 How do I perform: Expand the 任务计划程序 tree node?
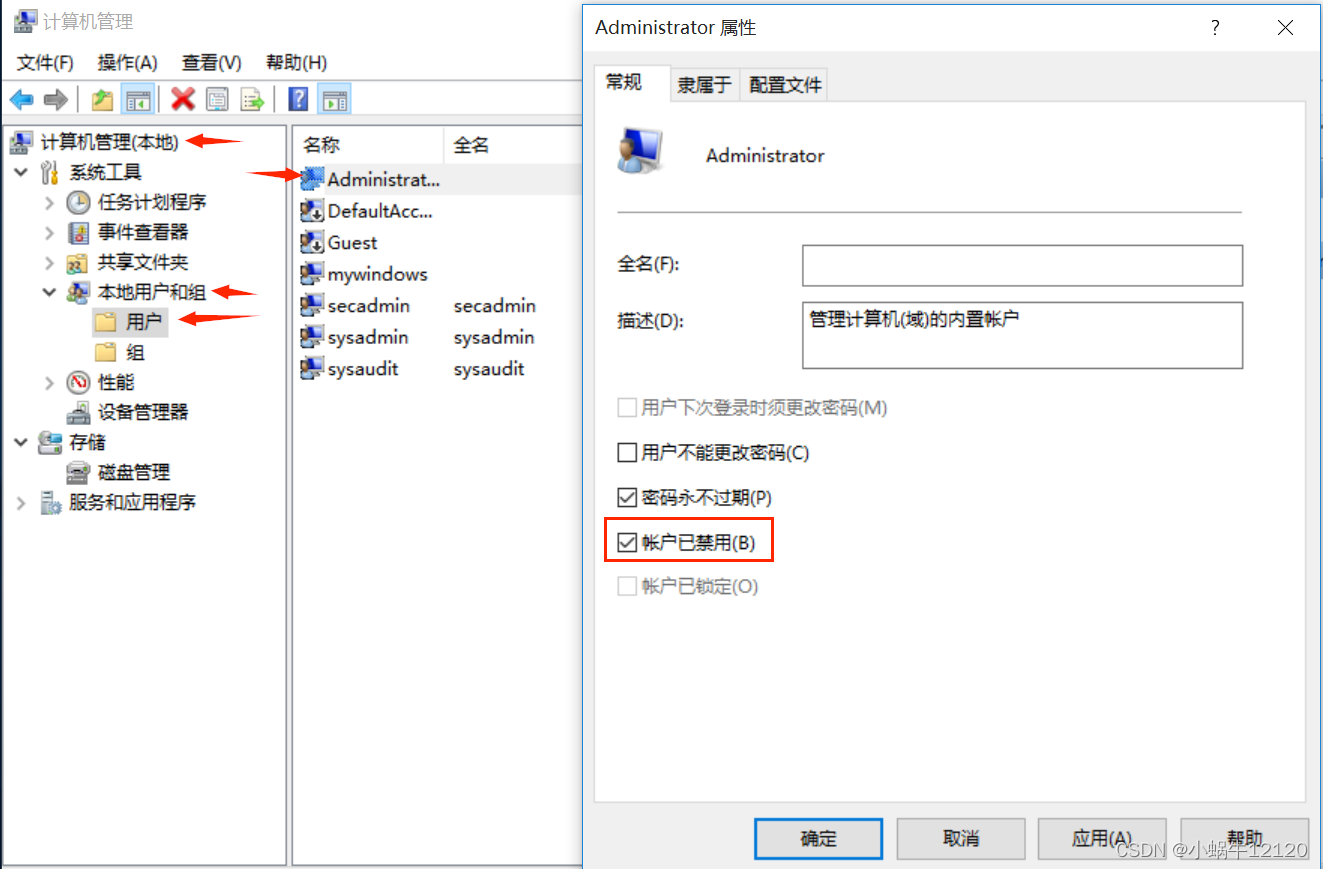[50, 203]
